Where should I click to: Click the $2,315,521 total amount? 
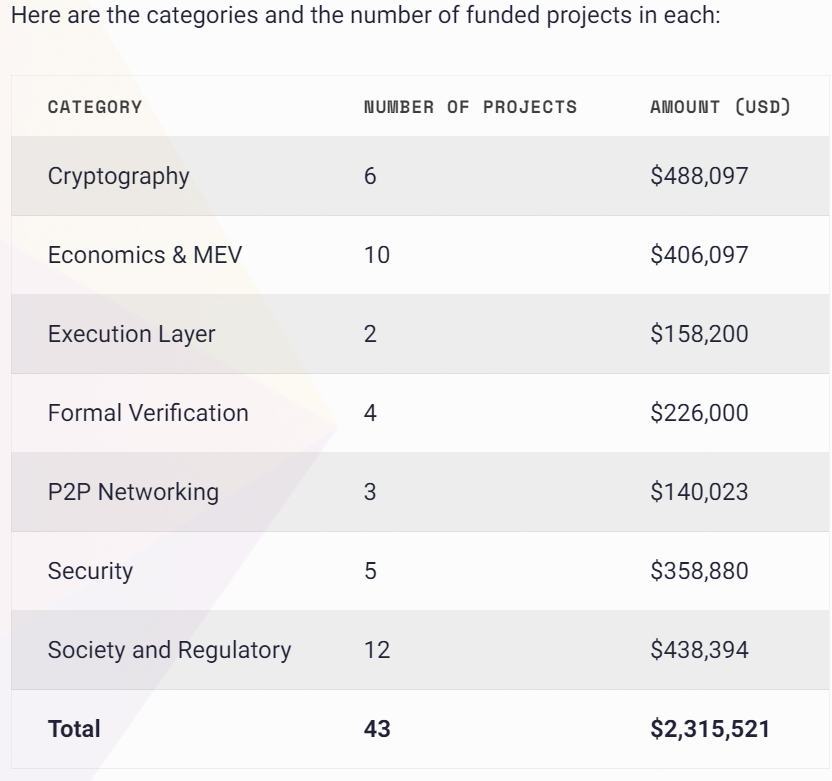tap(710, 729)
